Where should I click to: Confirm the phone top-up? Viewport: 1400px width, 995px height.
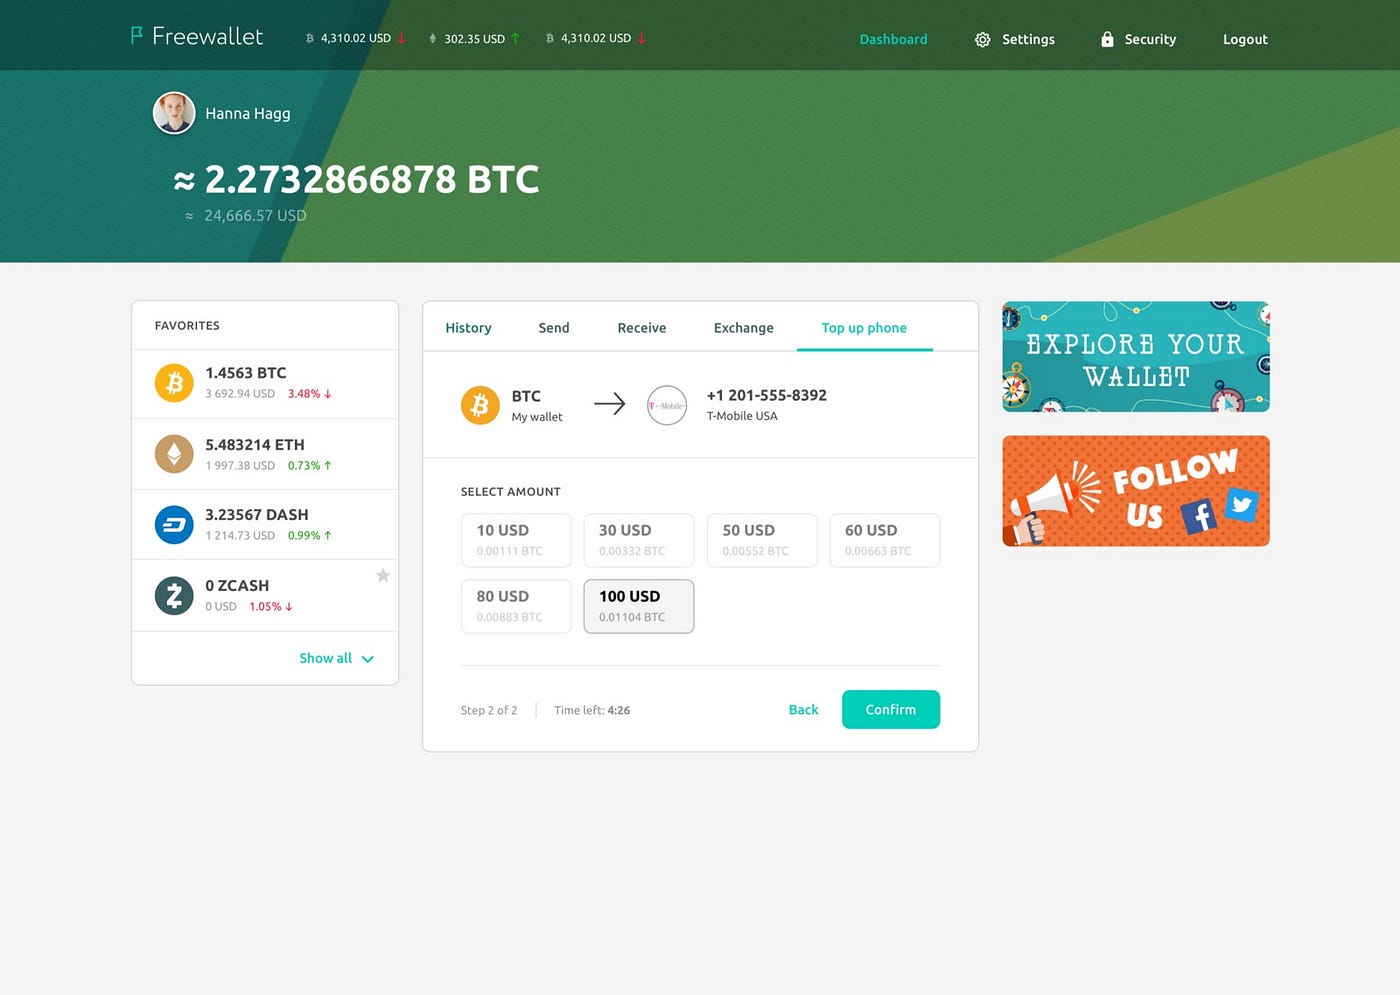(x=890, y=709)
